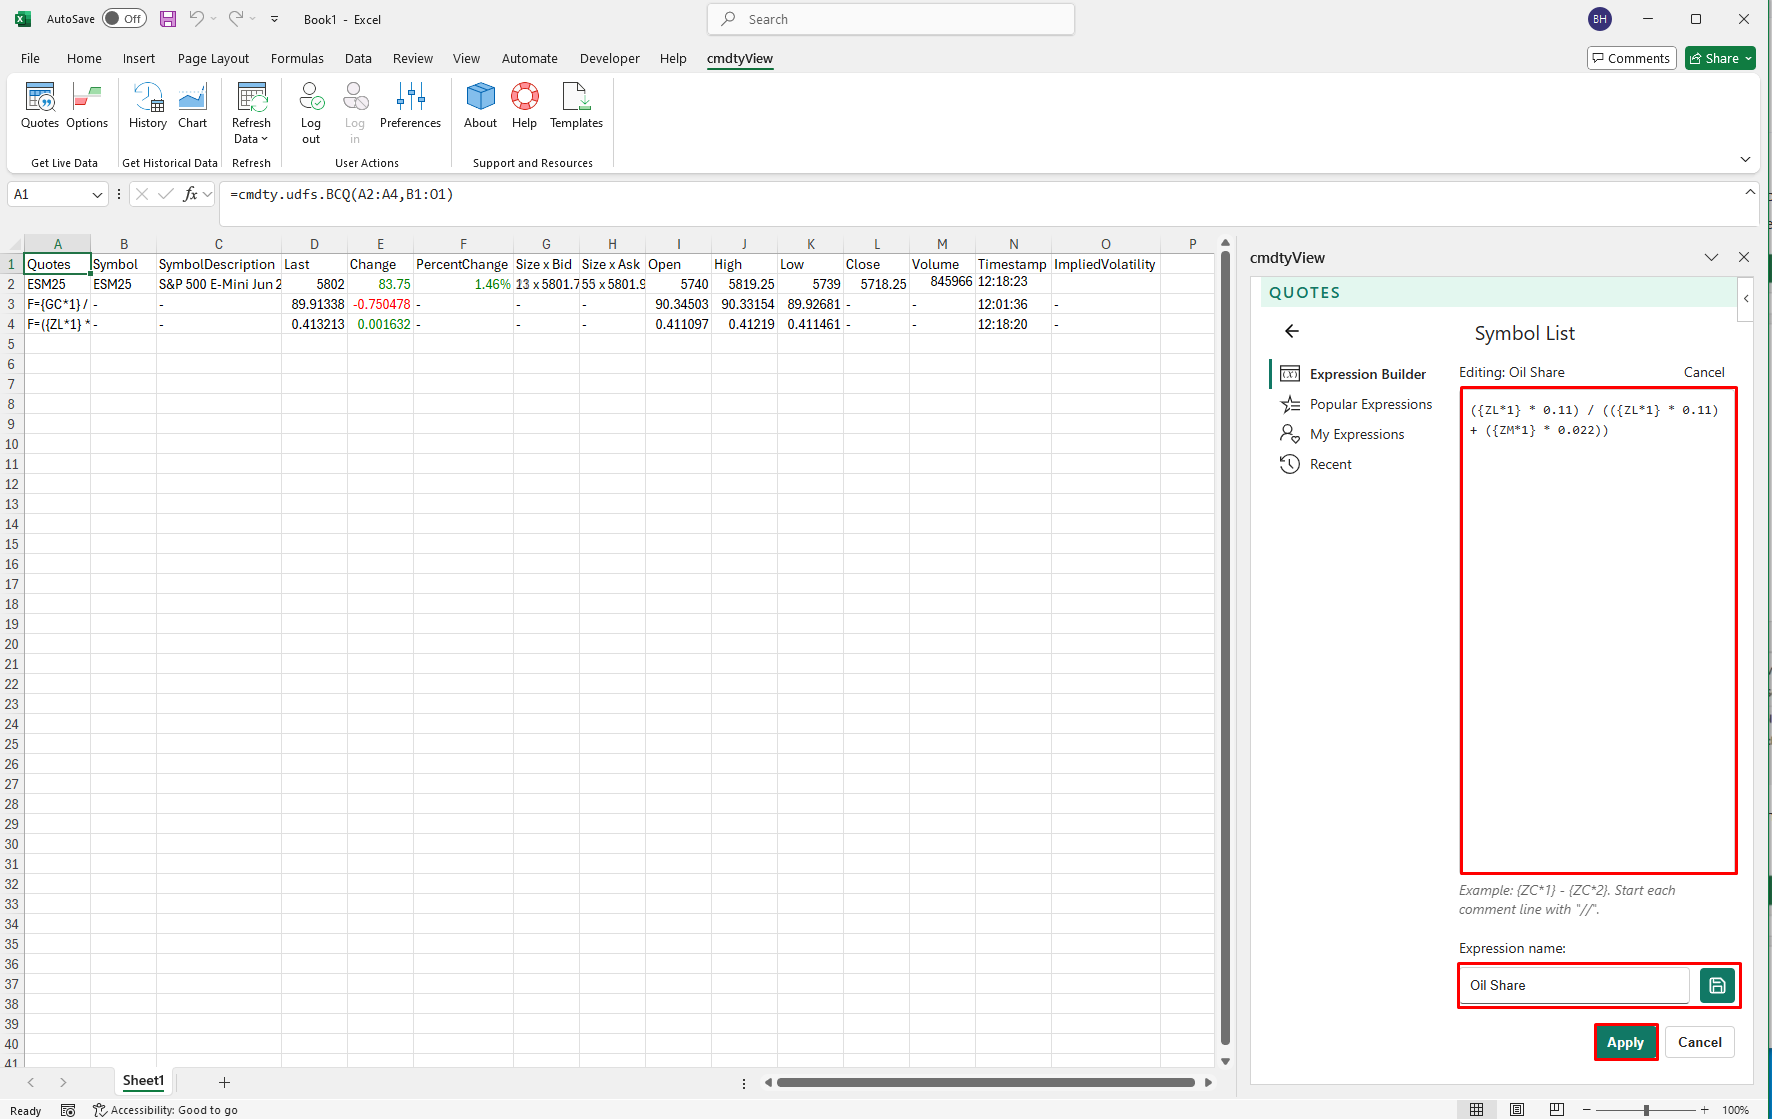
Task: Click the Search box in title bar
Action: (891, 19)
